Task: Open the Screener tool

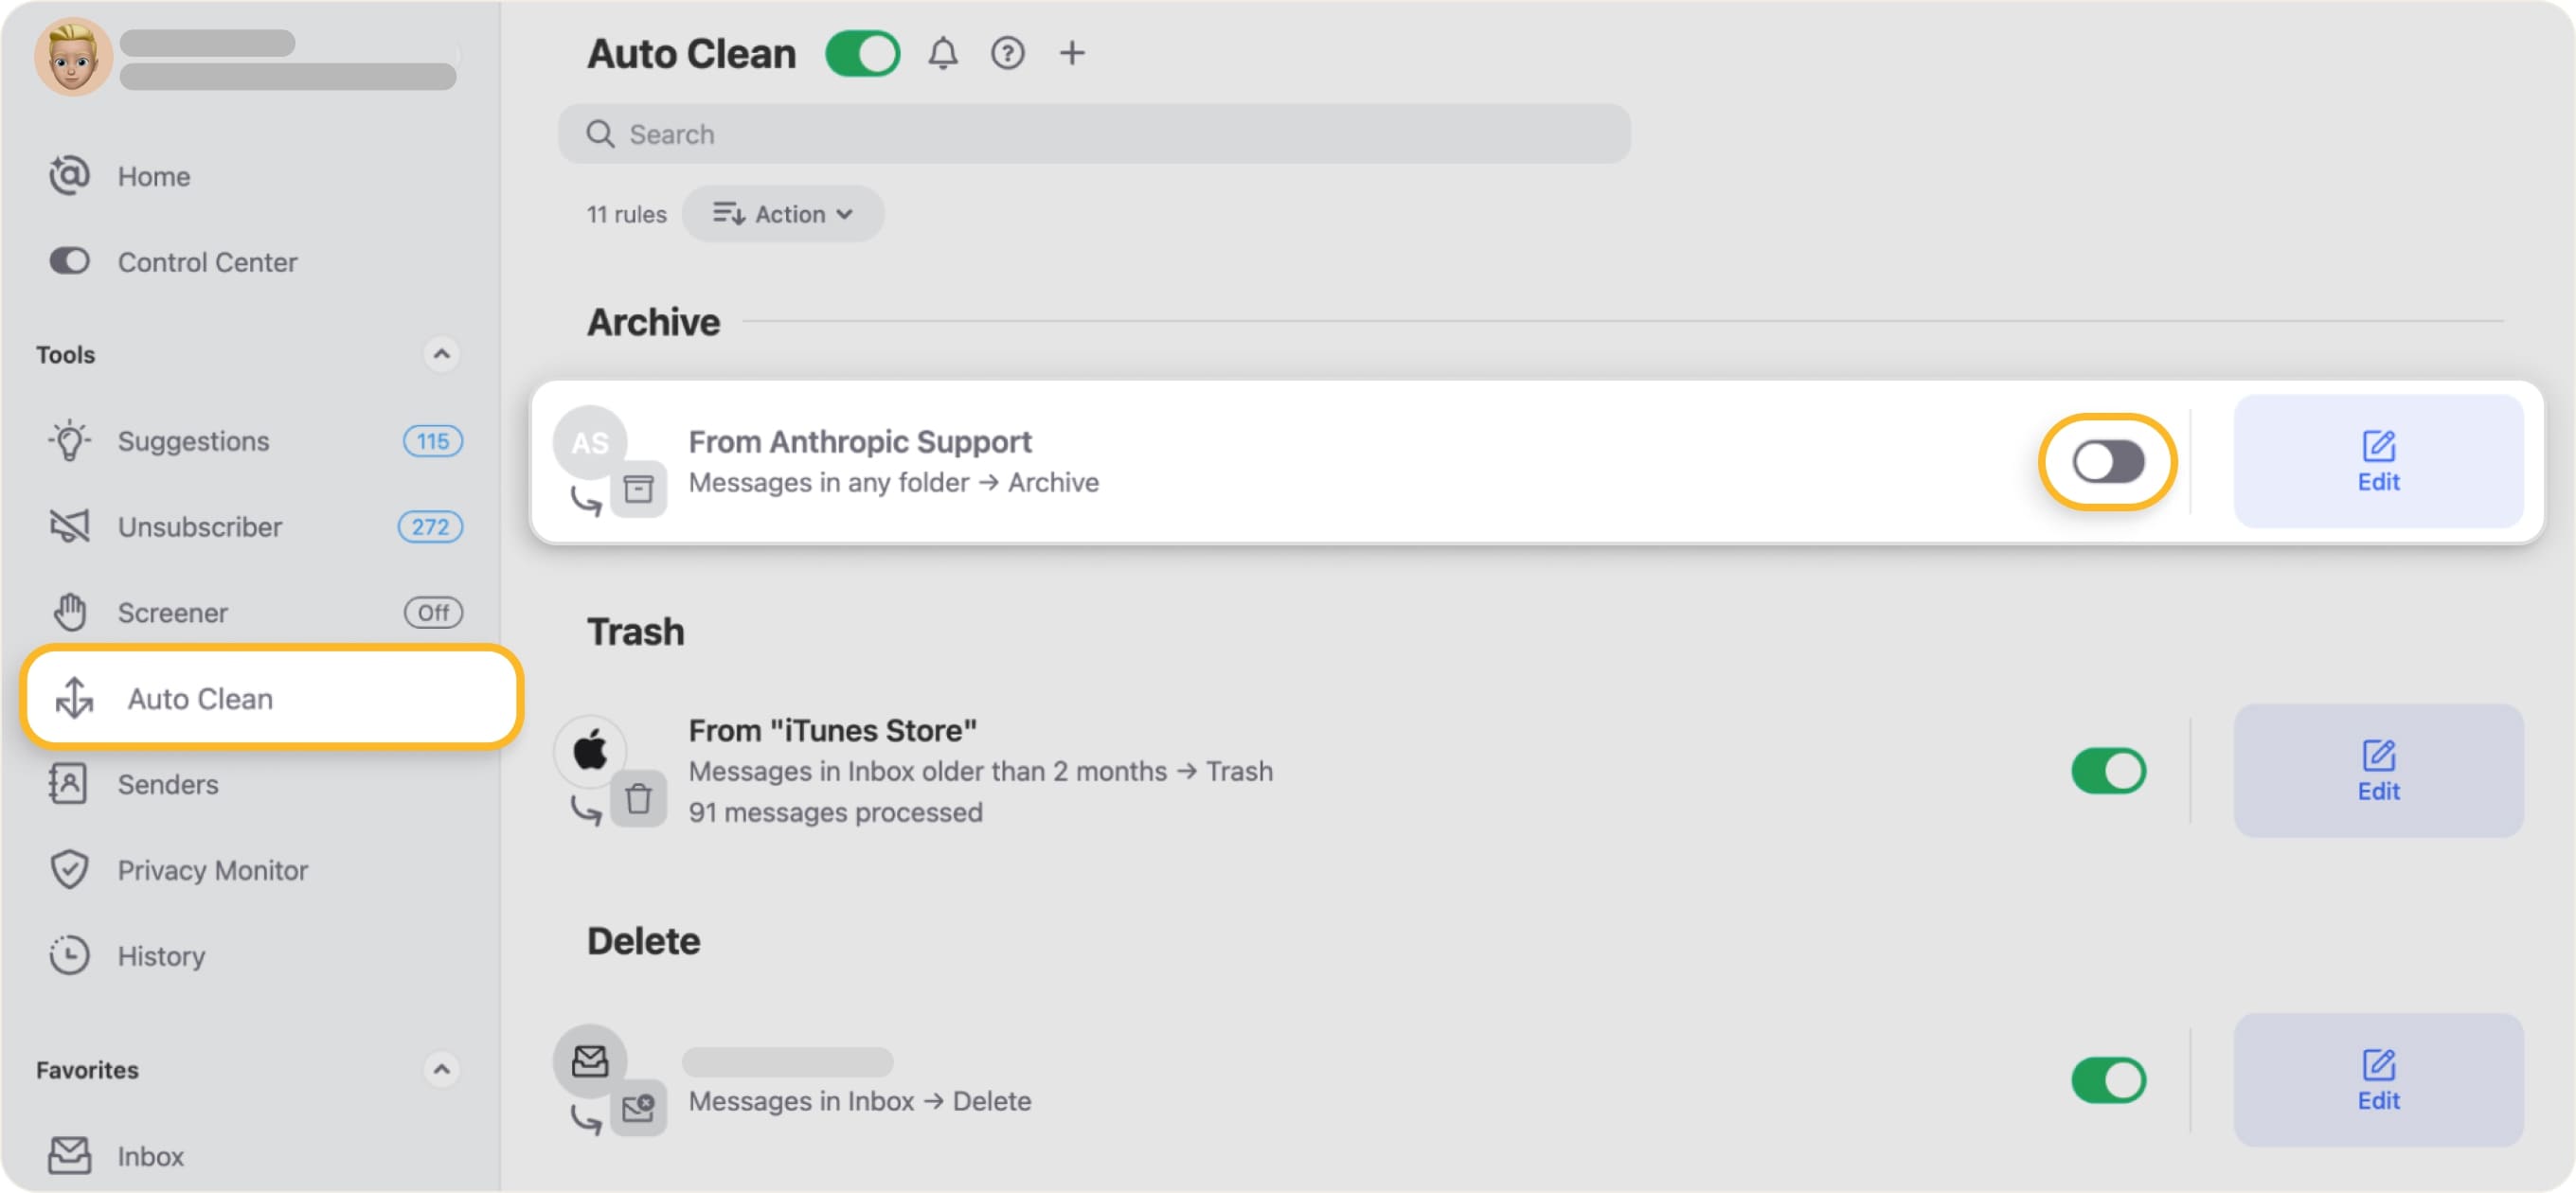Action: 172,612
